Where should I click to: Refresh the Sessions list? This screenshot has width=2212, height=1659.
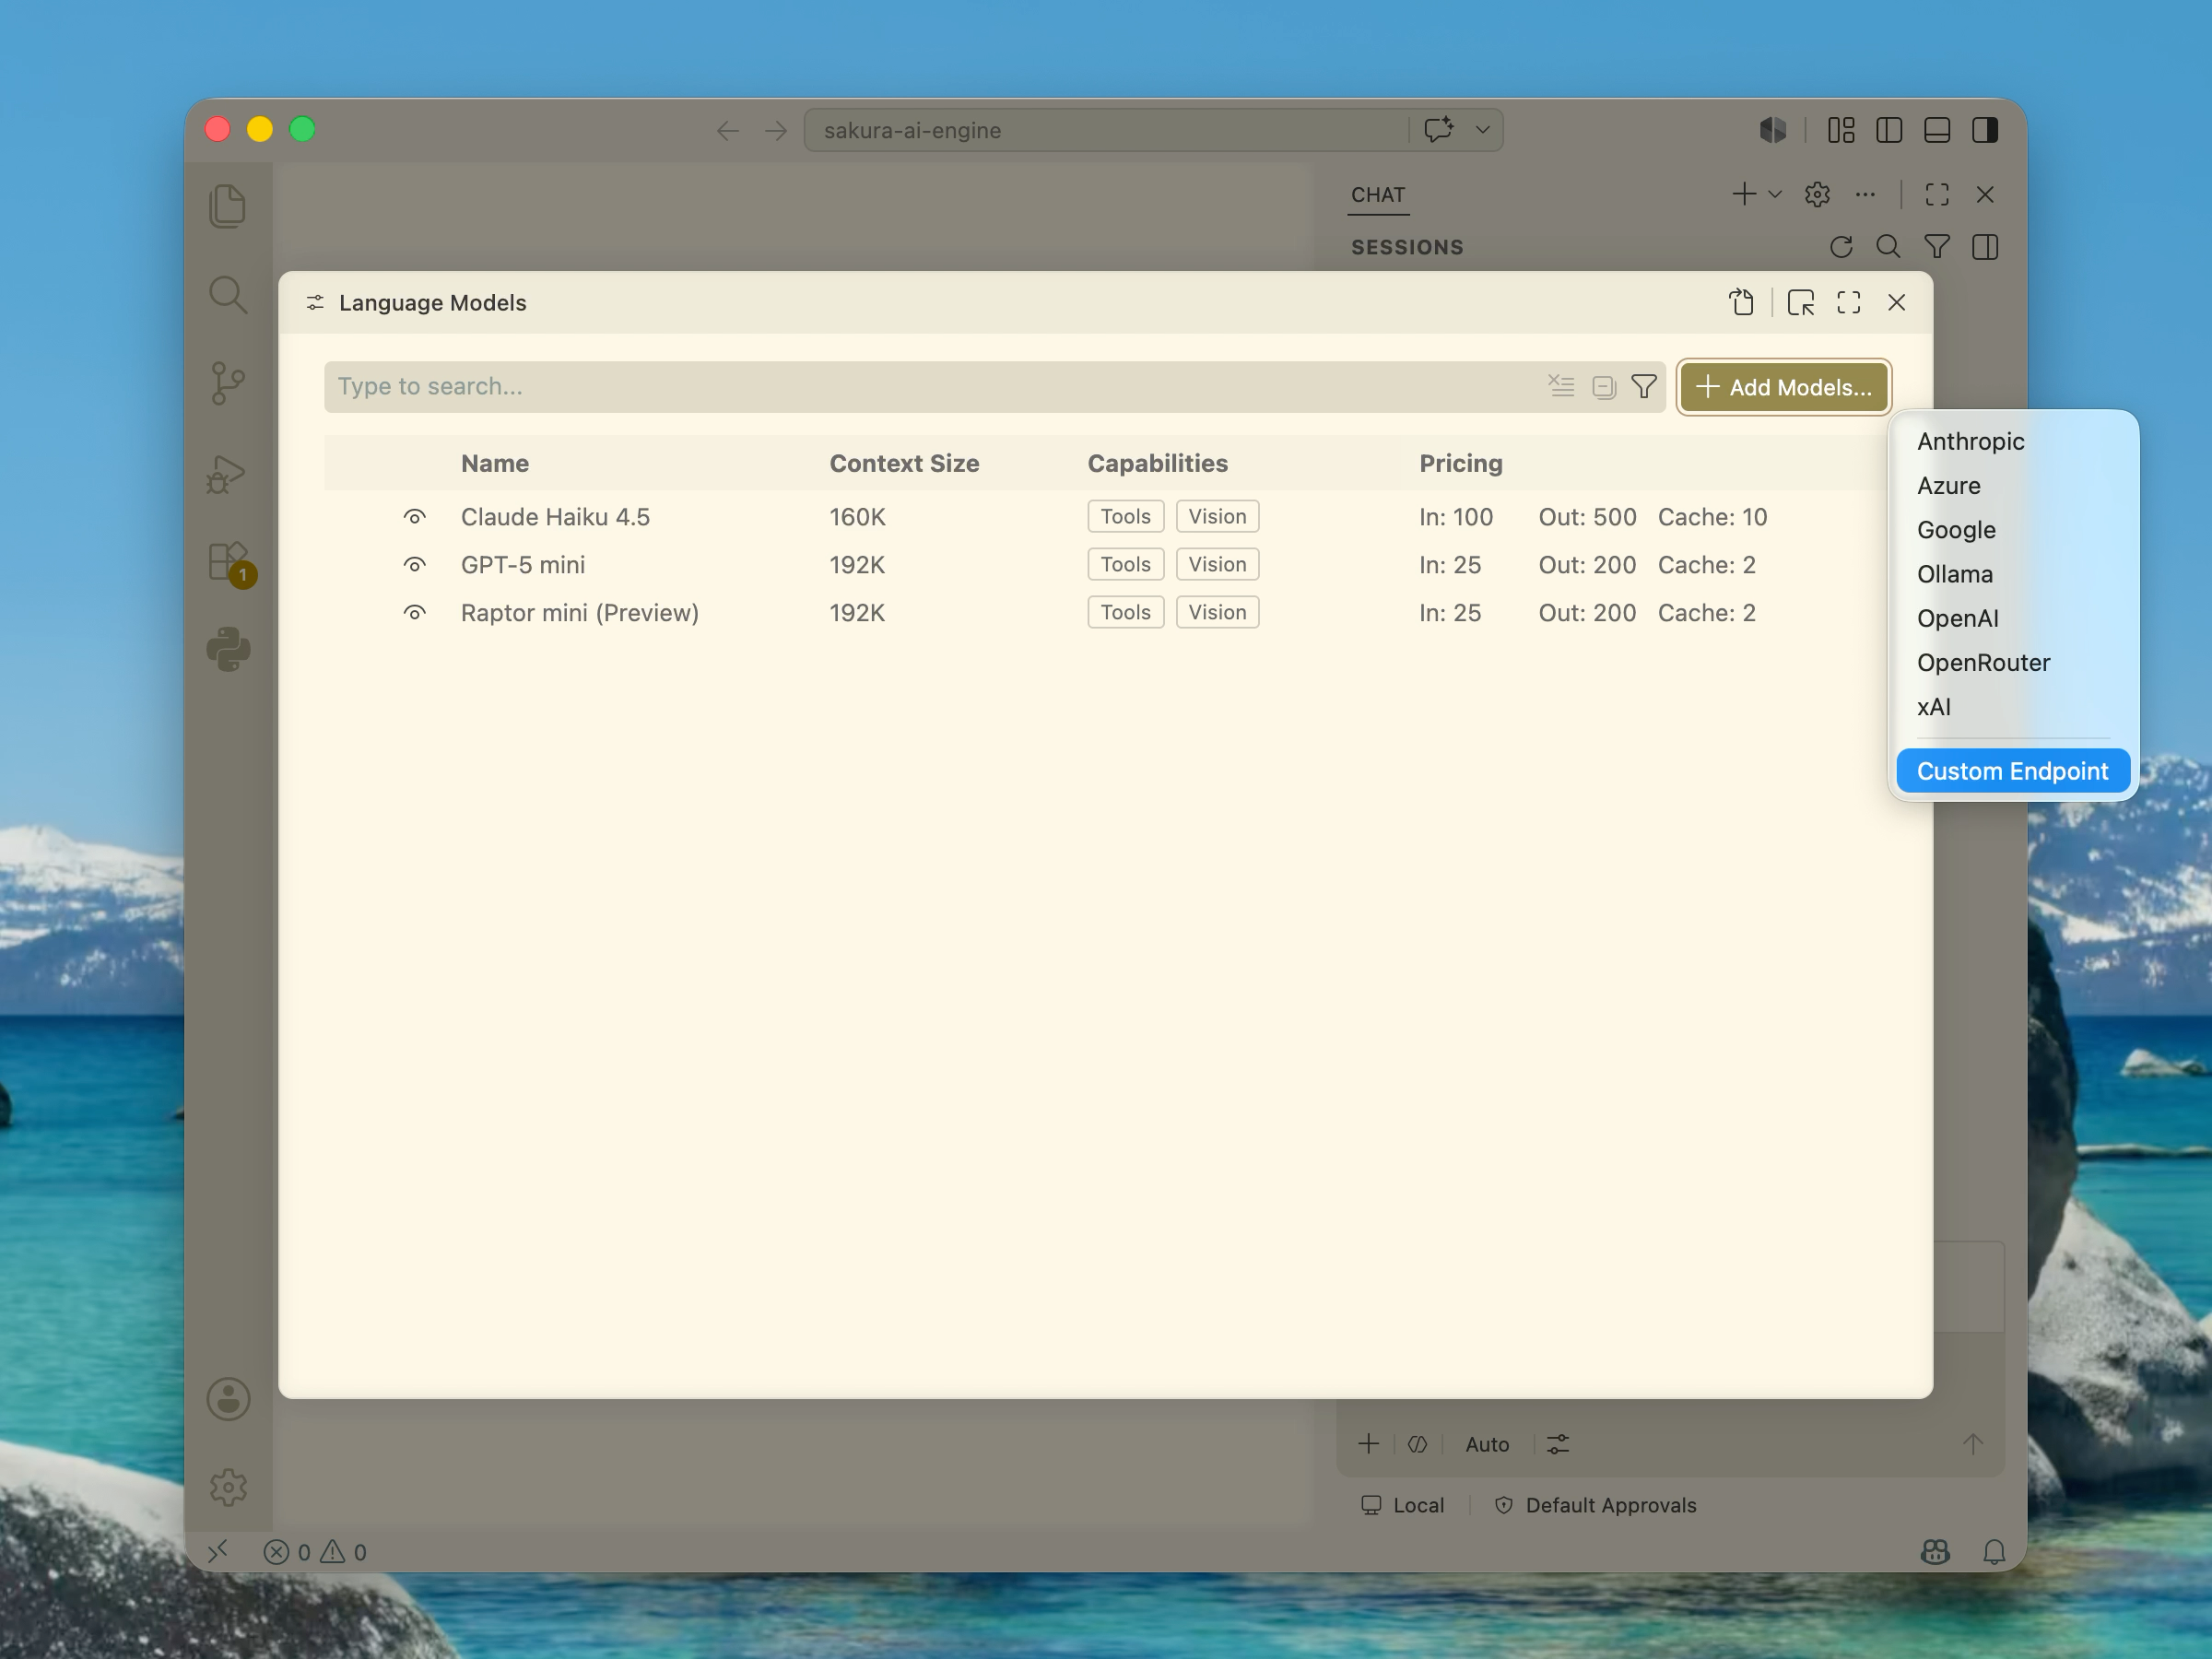[x=1841, y=247]
